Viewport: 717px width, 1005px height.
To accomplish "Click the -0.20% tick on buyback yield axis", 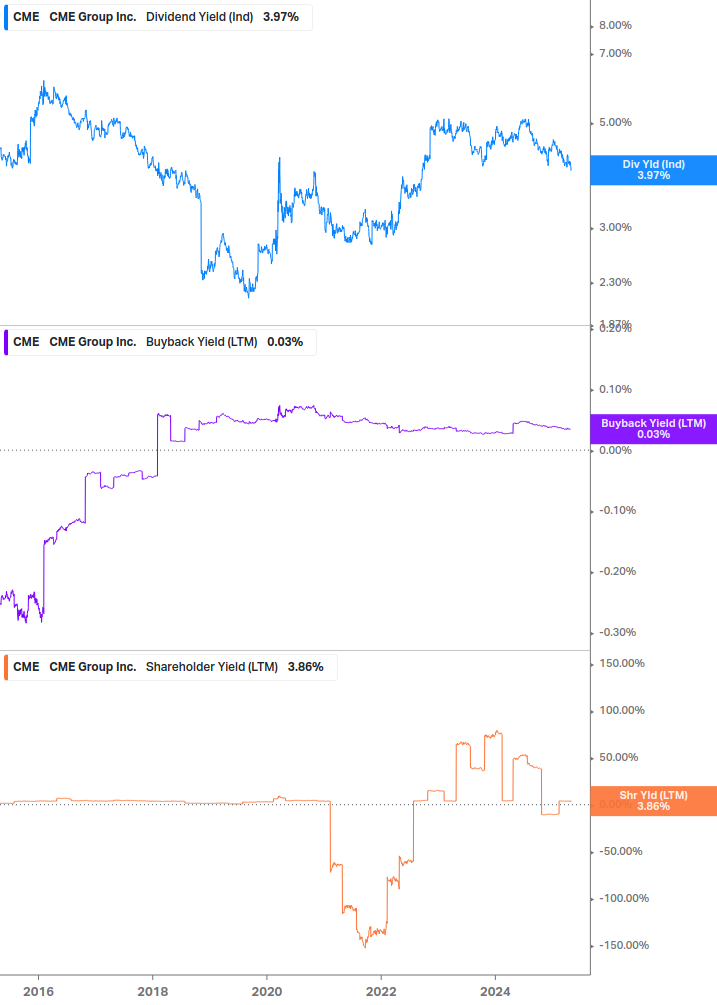I will pyautogui.click(x=618, y=572).
